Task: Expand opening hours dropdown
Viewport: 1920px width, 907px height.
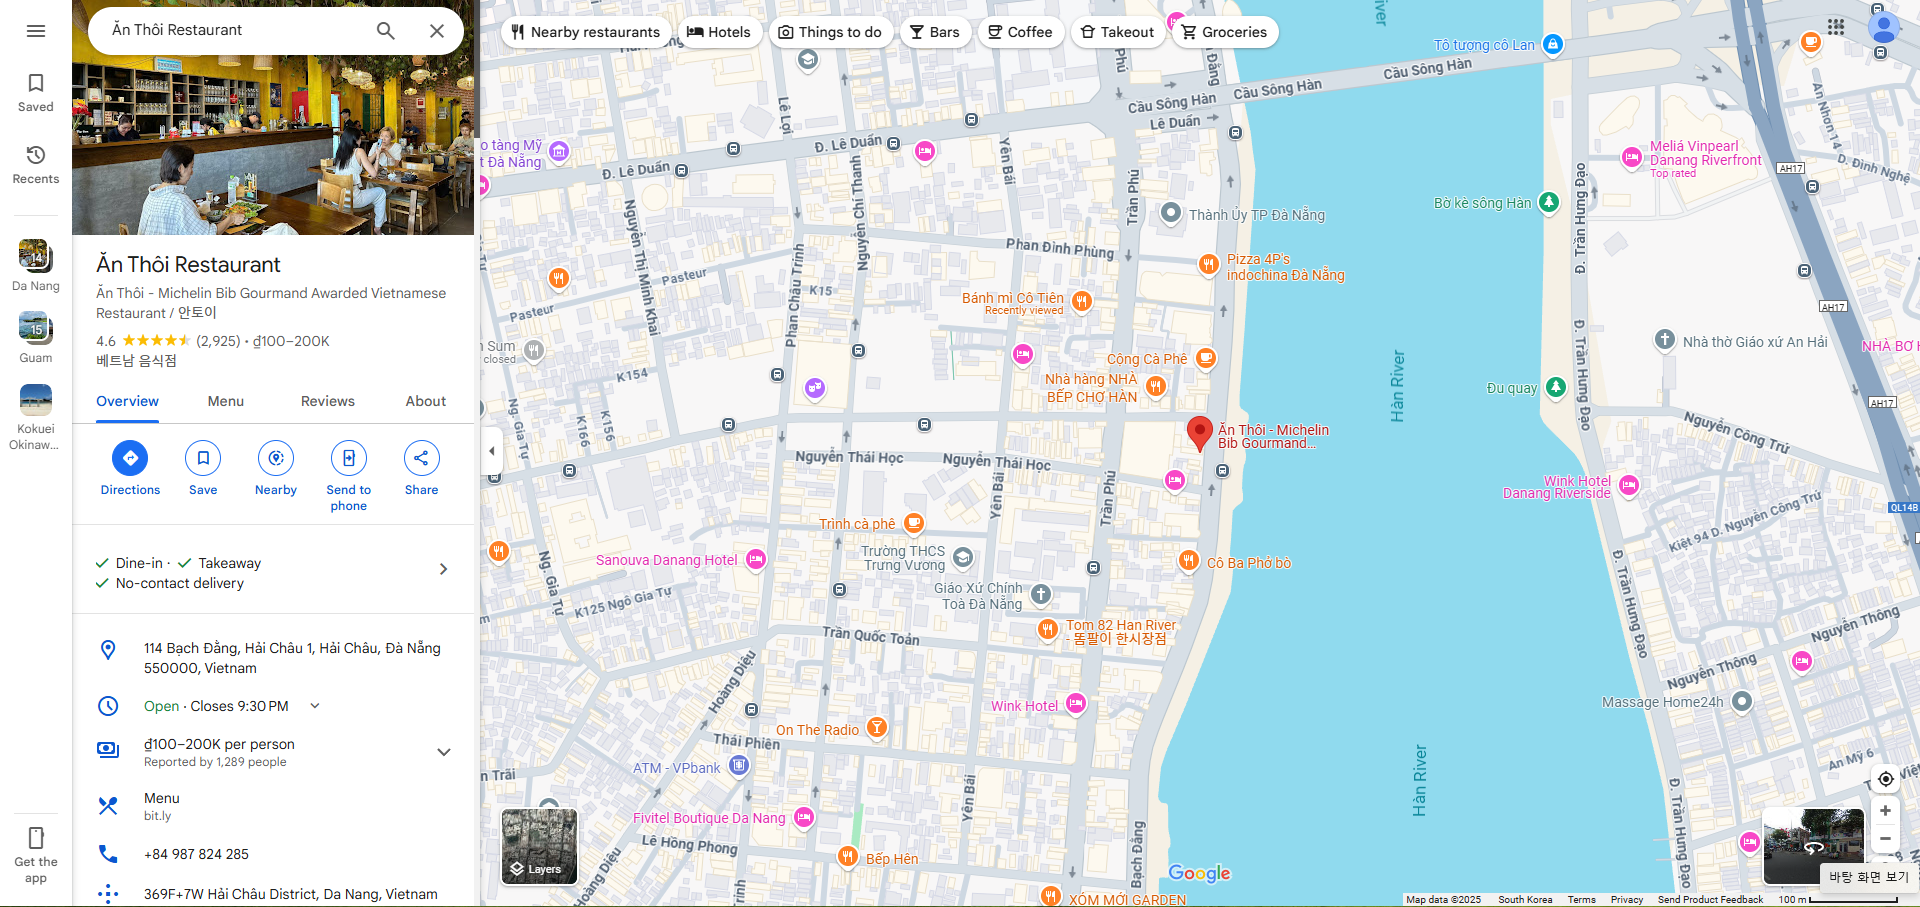Action: 315,706
